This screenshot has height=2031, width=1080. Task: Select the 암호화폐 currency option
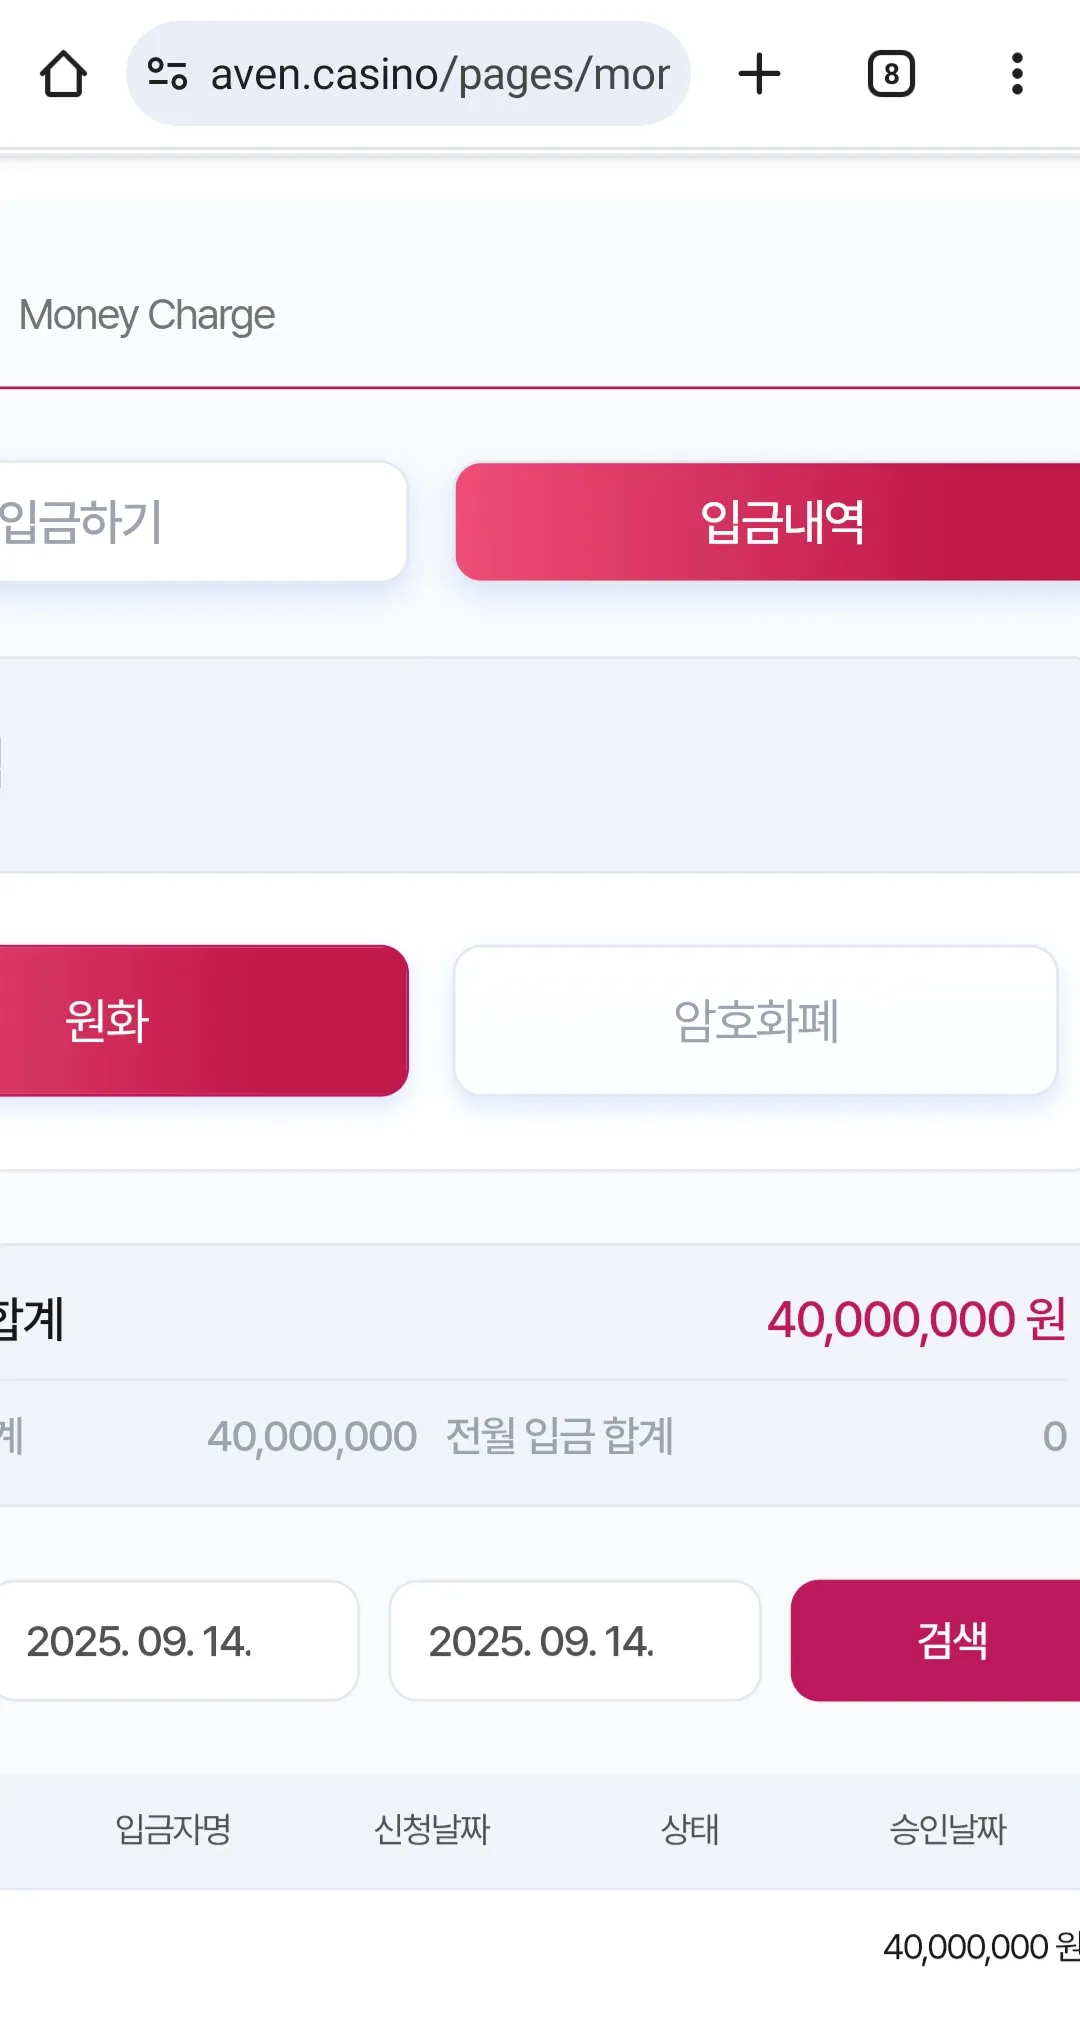coord(756,1020)
